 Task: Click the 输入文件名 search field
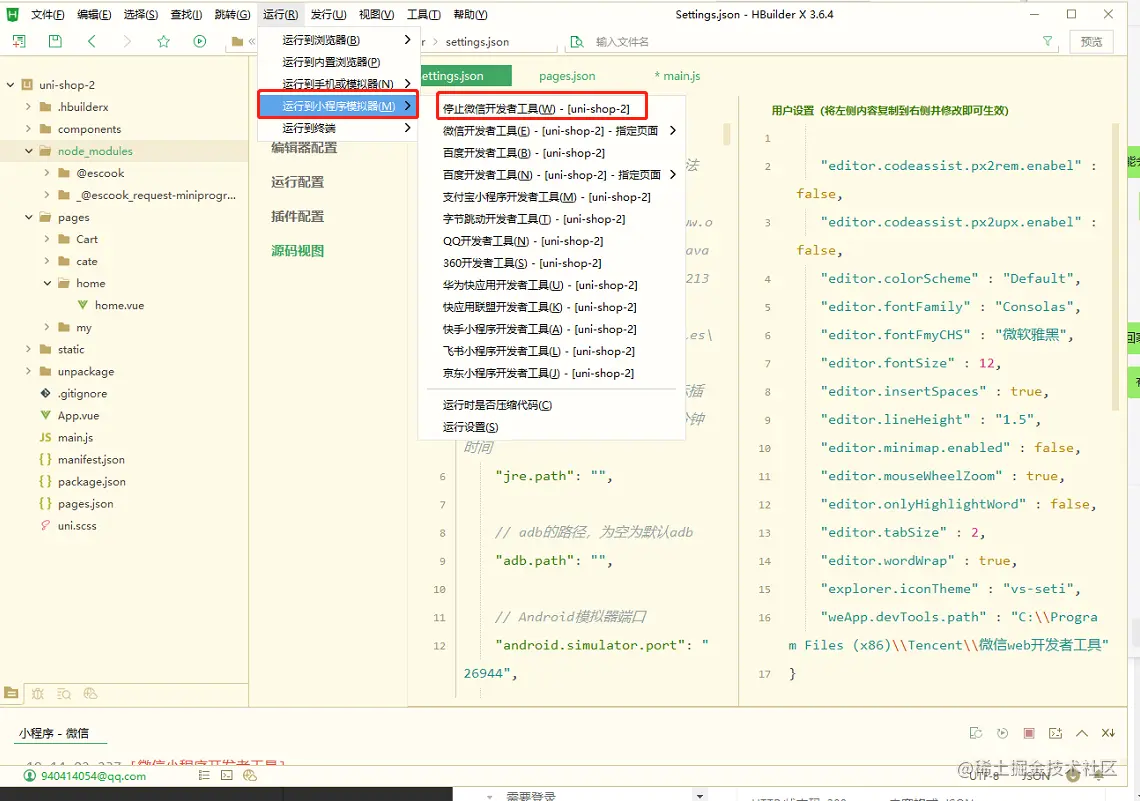[x=700, y=41]
